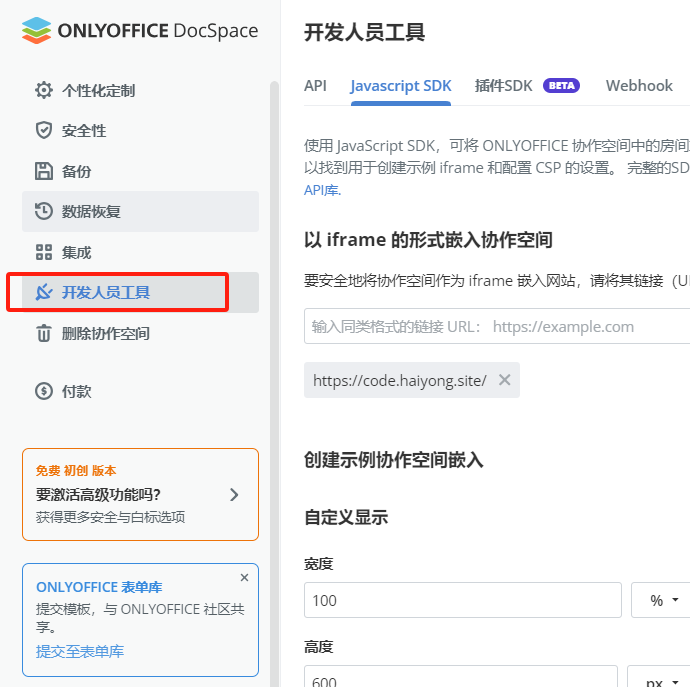Click the 高度 input showing 600
This screenshot has height=687, width=690.
[x=460, y=678]
